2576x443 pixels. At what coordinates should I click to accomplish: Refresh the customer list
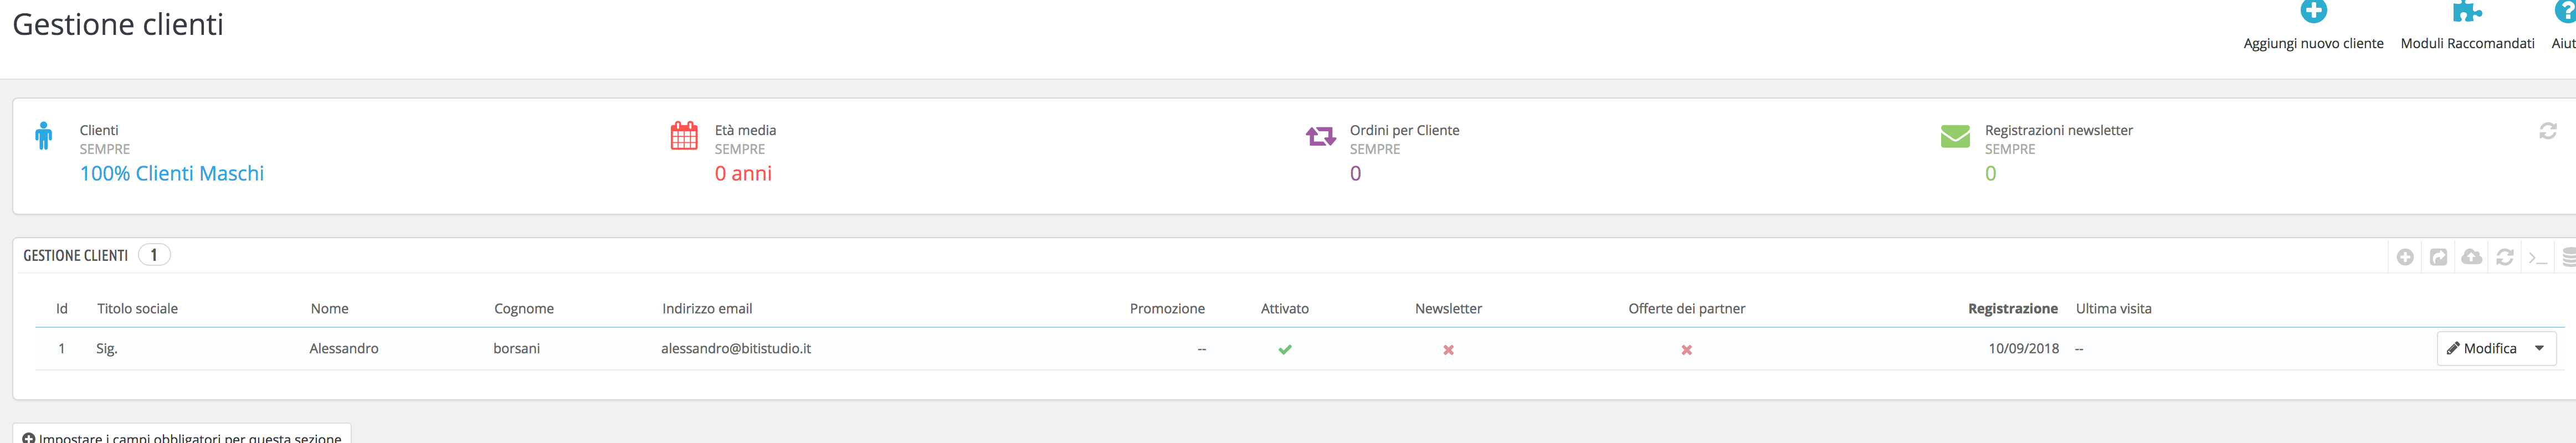click(x=2504, y=257)
